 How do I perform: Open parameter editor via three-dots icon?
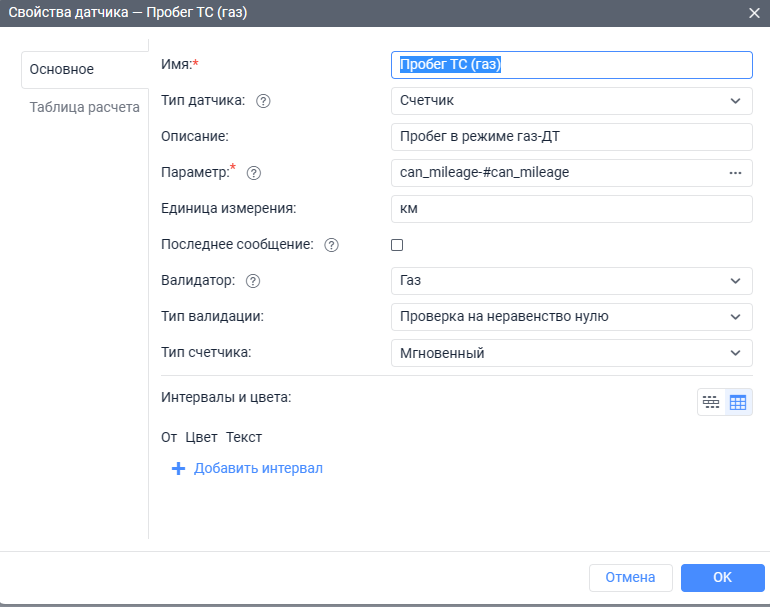coord(736,173)
